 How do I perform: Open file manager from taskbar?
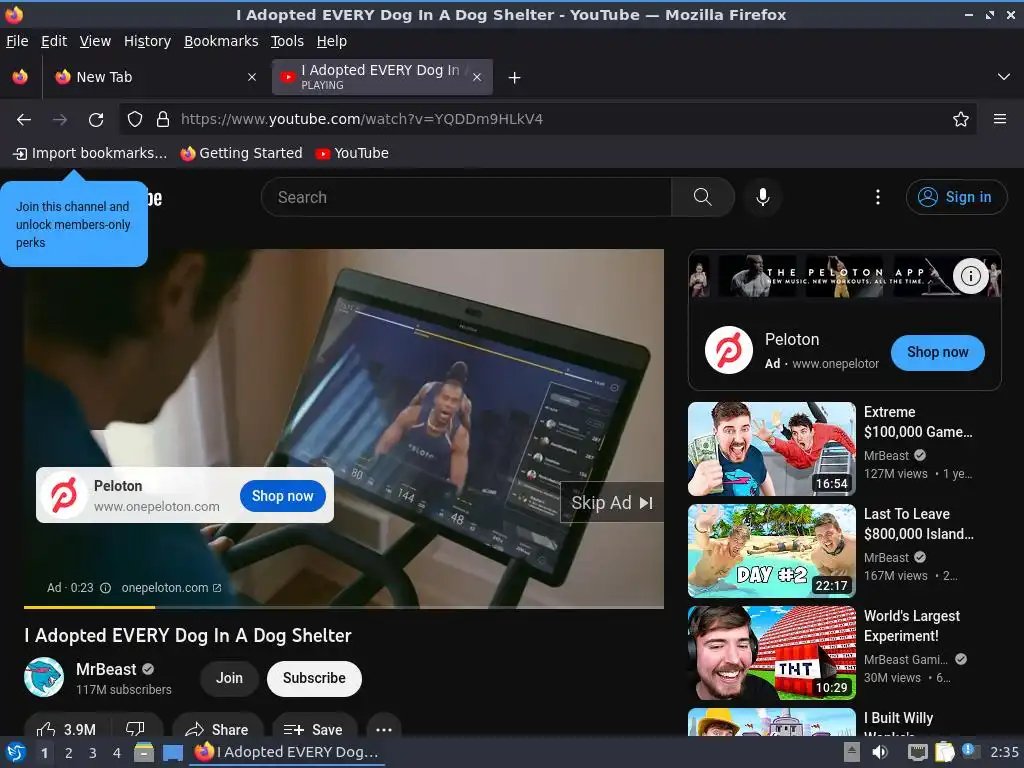[x=144, y=752]
